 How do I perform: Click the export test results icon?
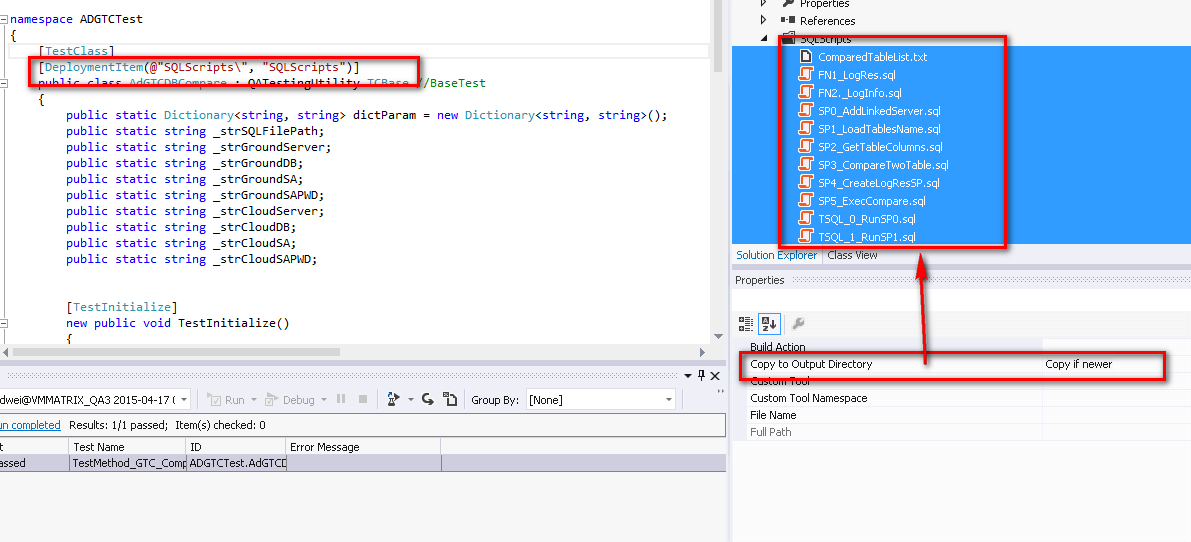(393, 399)
